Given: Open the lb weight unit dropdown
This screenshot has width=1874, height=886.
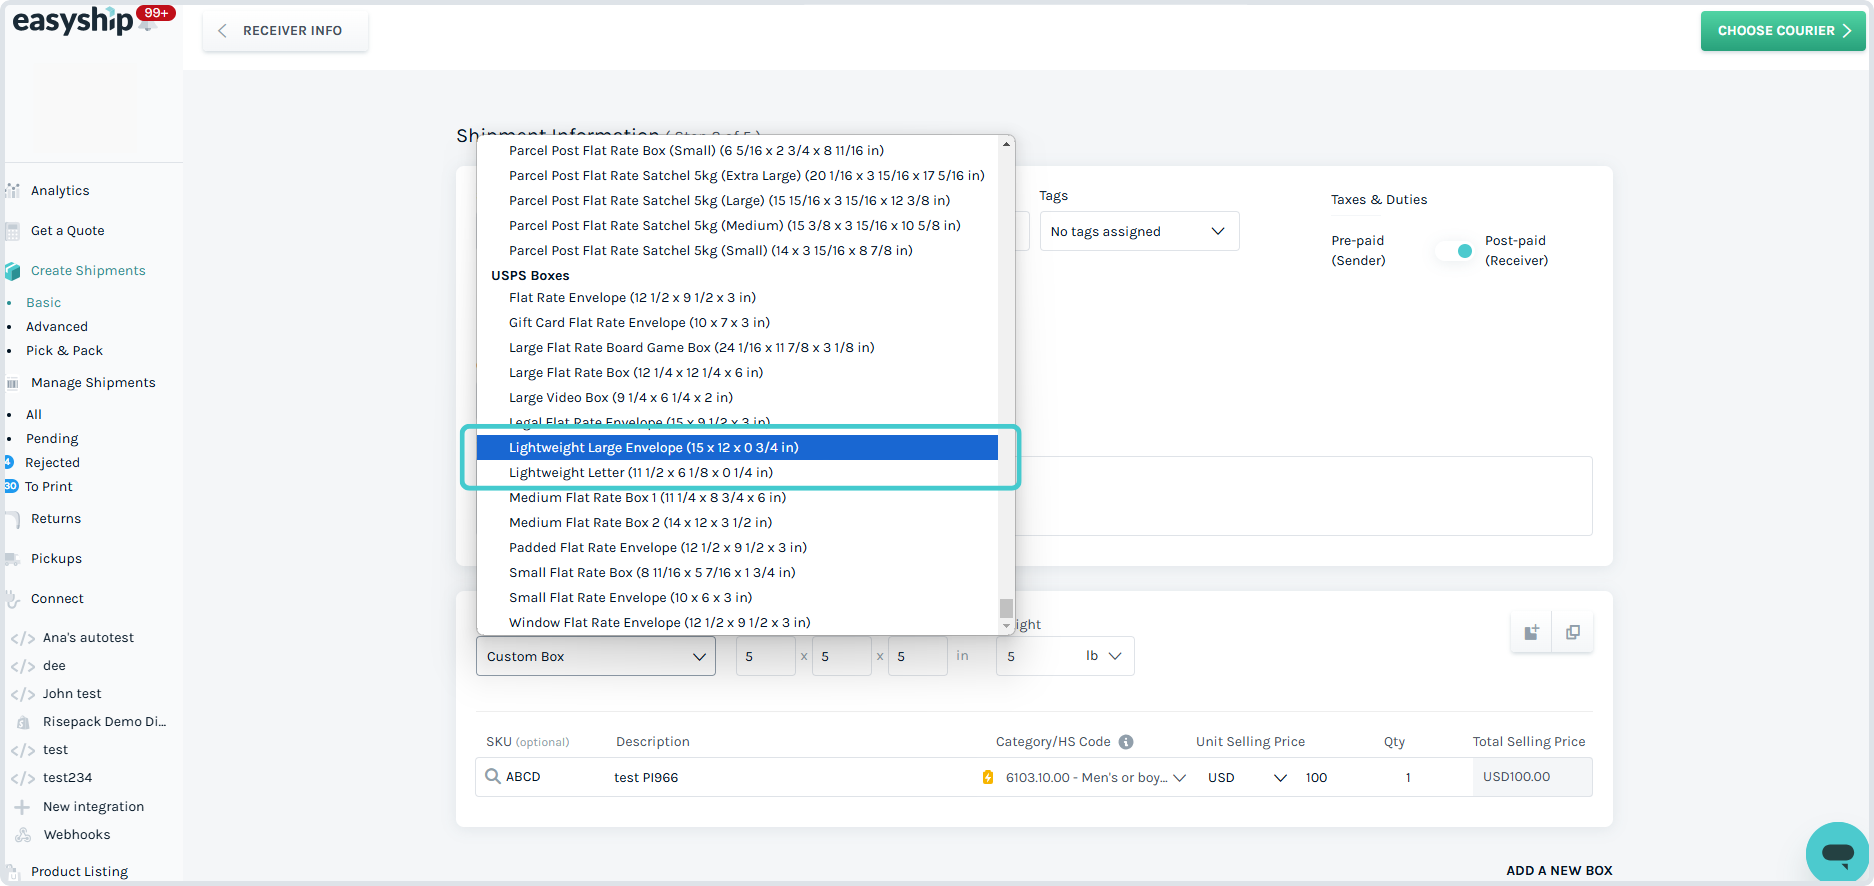Looking at the screenshot, I should pyautogui.click(x=1104, y=656).
